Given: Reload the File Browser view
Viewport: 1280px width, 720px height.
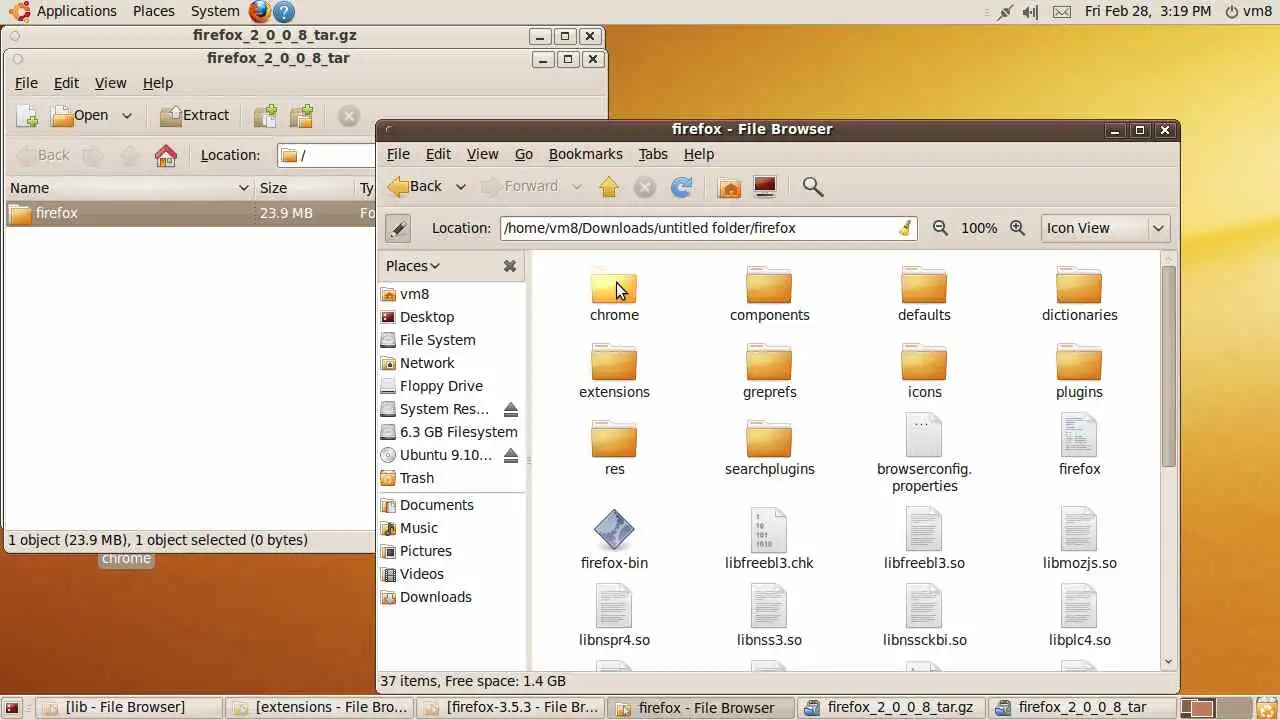Looking at the screenshot, I should pyautogui.click(x=682, y=187).
